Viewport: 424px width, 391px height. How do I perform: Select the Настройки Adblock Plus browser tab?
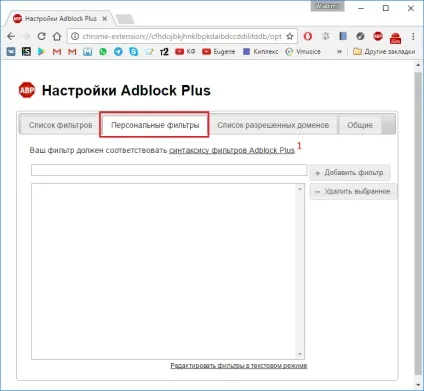[x=61, y=19]
